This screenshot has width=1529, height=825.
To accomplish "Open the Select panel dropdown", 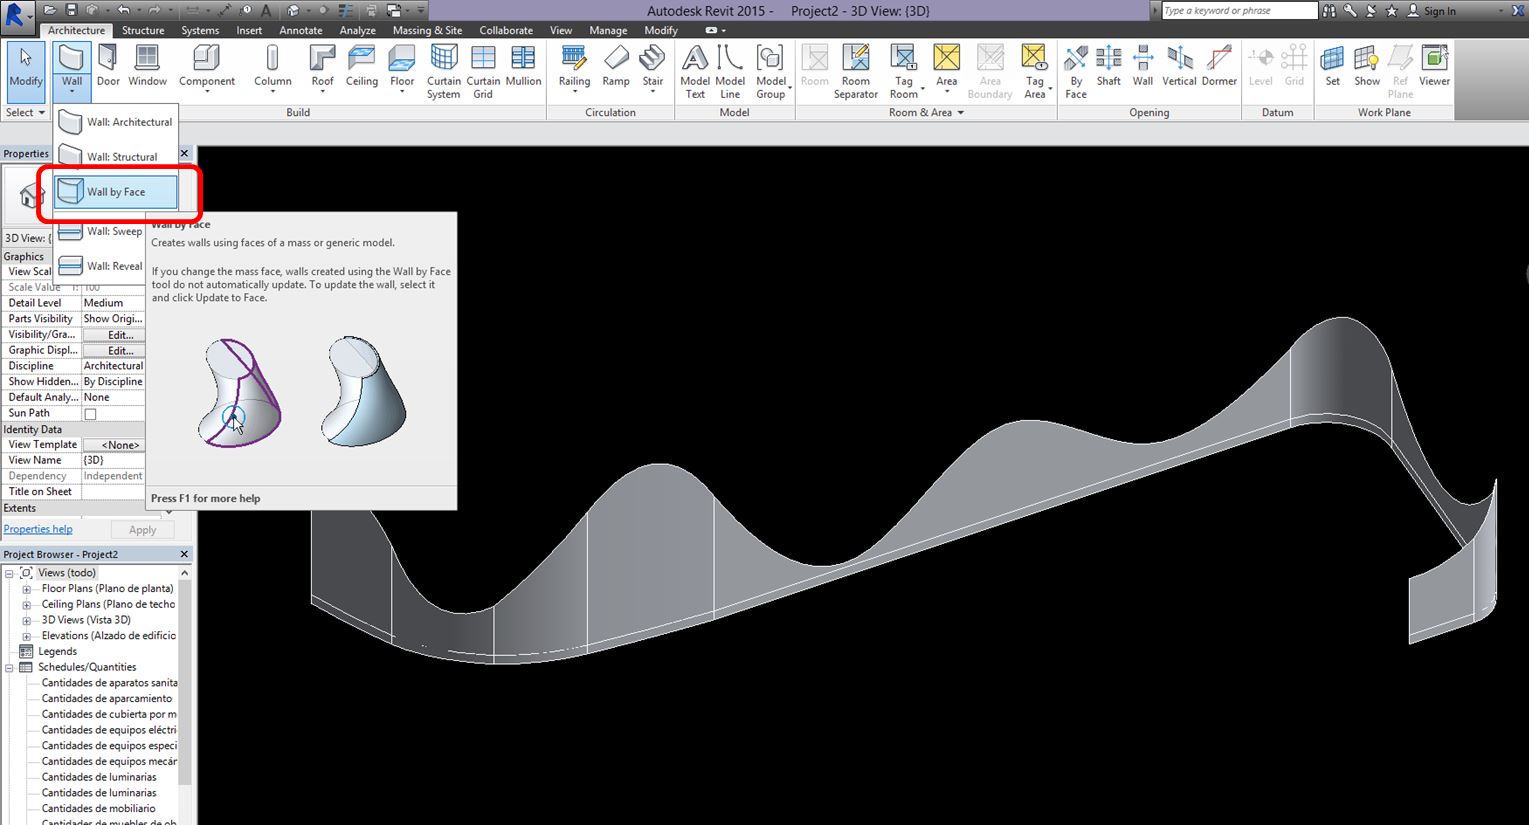I will pyautogui.click(x=41, y=112).
